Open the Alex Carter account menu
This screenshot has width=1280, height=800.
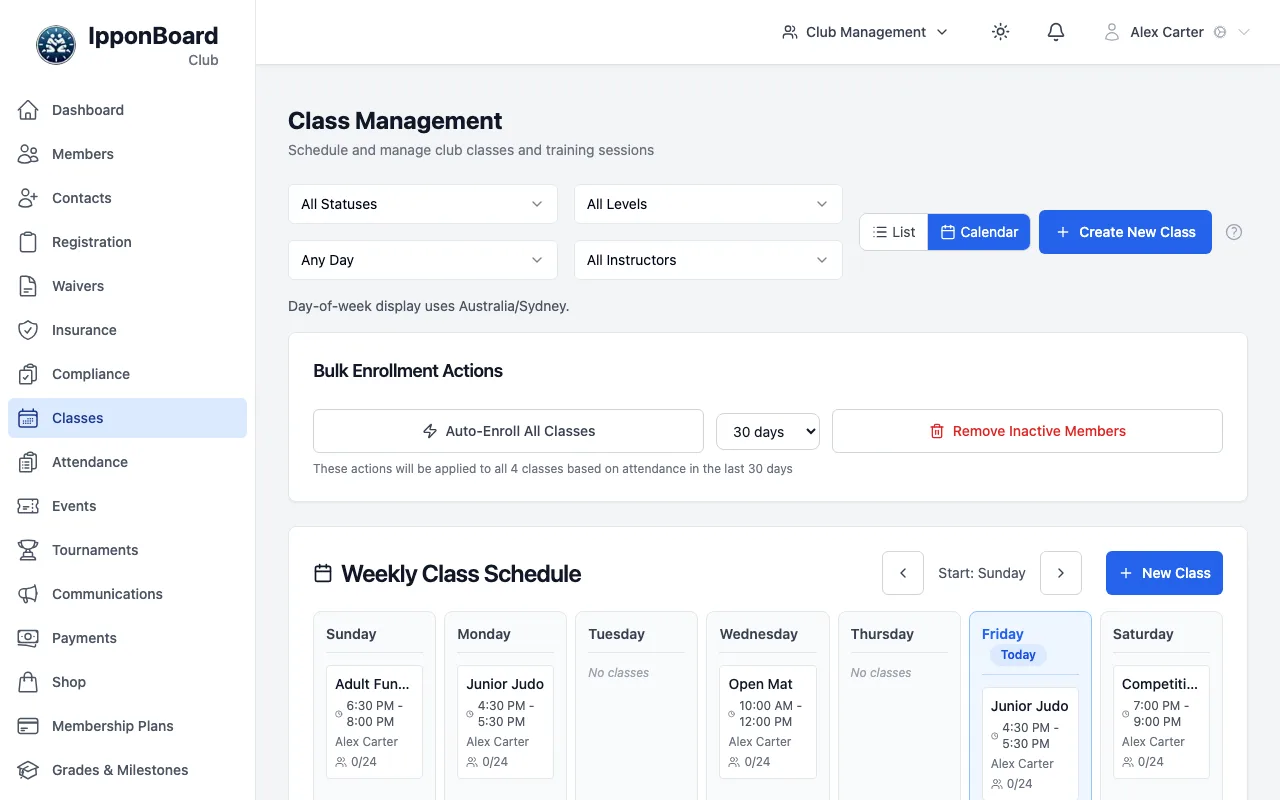pyautogui.click(x=1177, y=32)
